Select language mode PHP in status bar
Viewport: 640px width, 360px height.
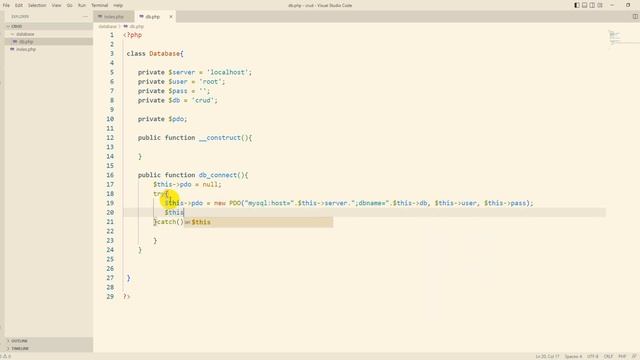coord(622,356)
